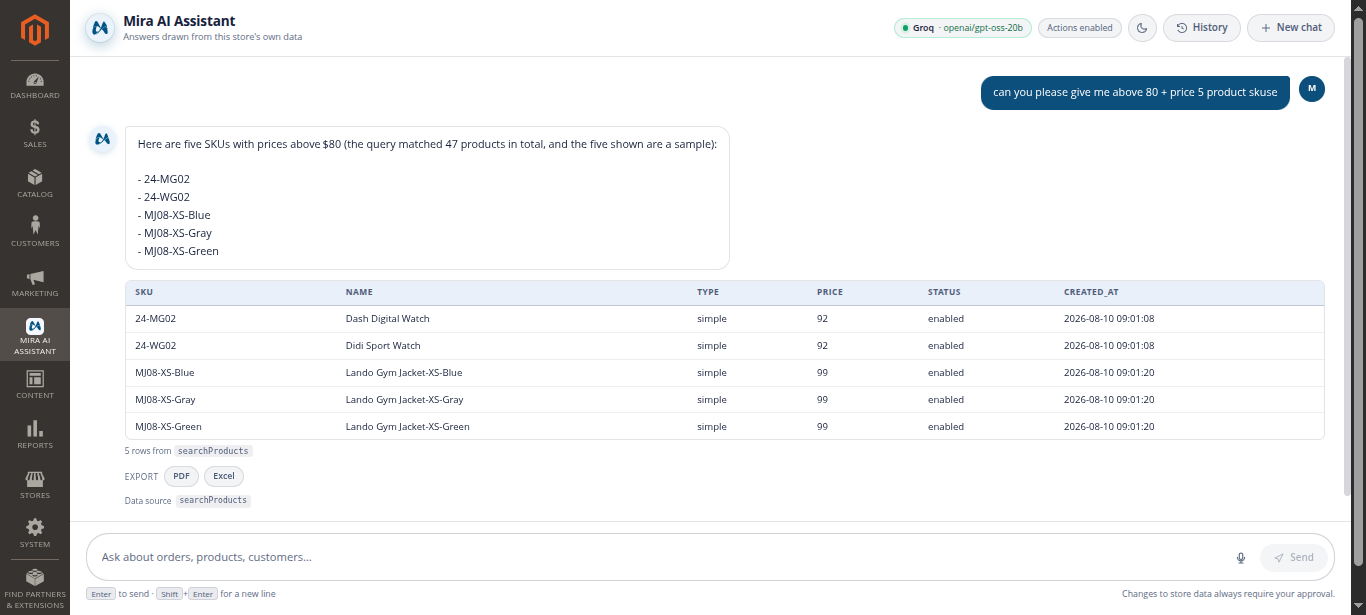Start a New chat
1366x615 pixels.
pos(1291,28)
